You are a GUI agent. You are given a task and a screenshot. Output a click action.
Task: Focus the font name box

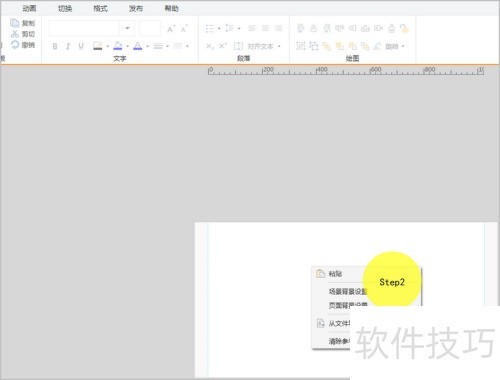pos(84,28)
